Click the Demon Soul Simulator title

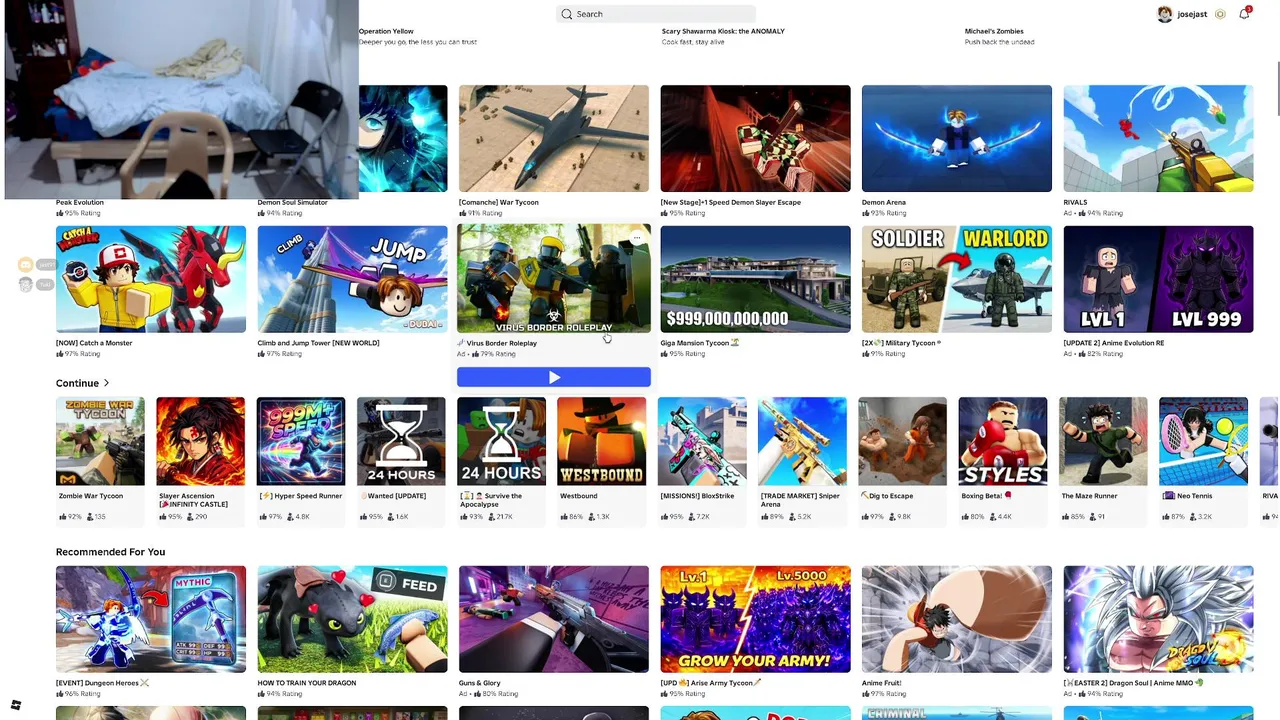(292, 202)
